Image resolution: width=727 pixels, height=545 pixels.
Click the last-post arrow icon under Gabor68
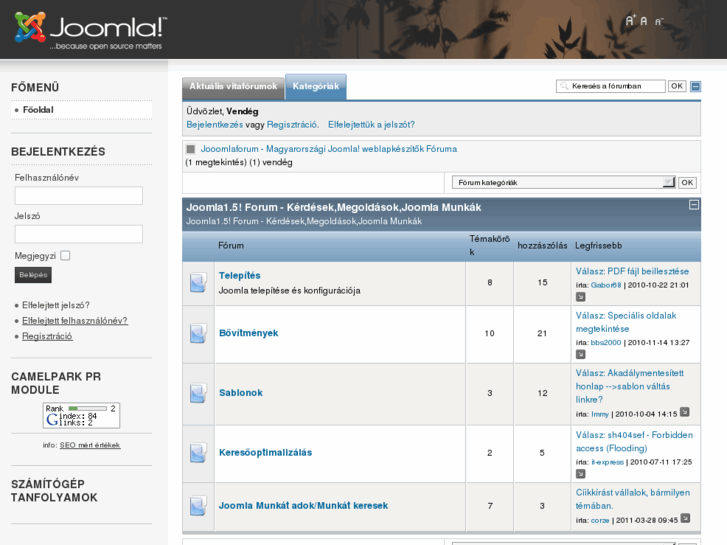point(580,297)
